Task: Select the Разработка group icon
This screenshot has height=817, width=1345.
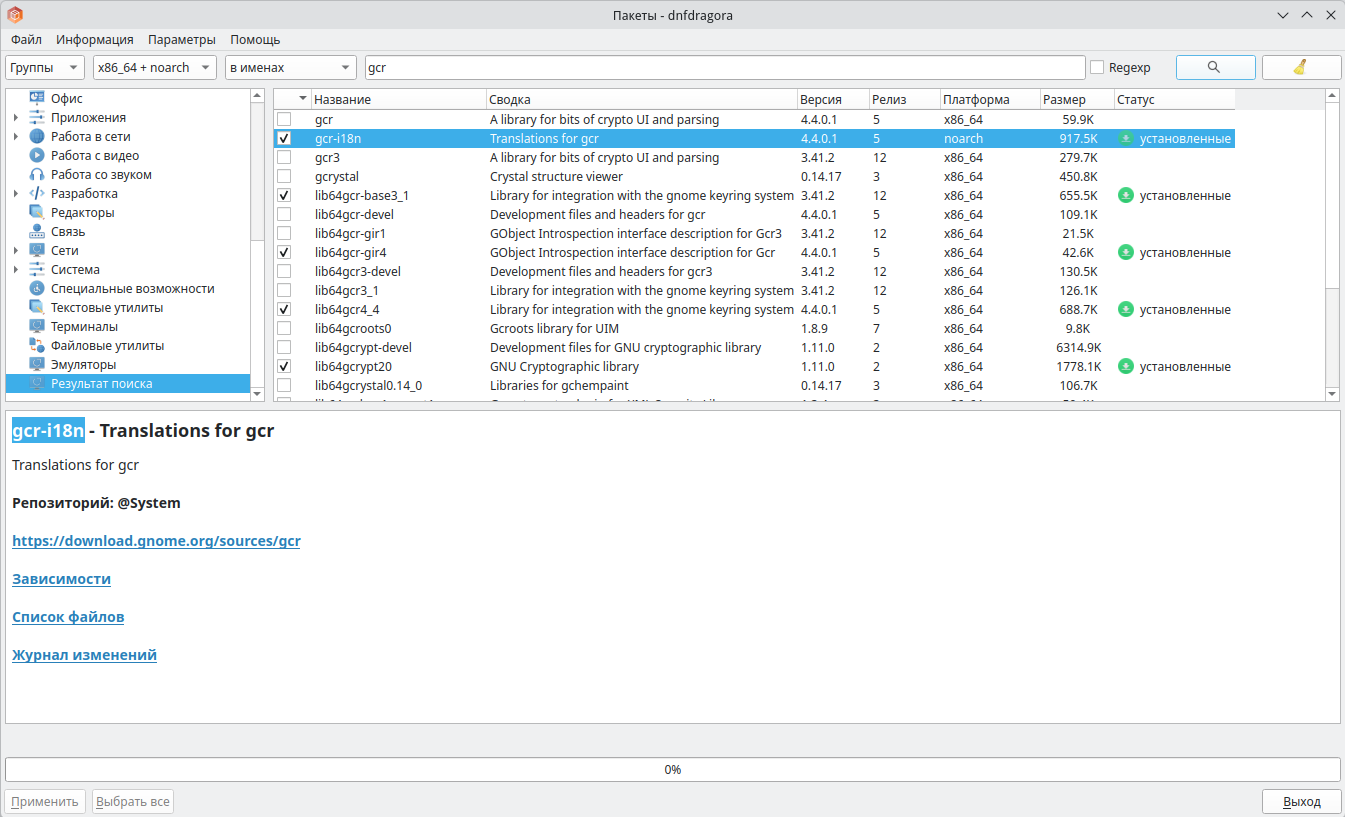Action: coord(37,194)
